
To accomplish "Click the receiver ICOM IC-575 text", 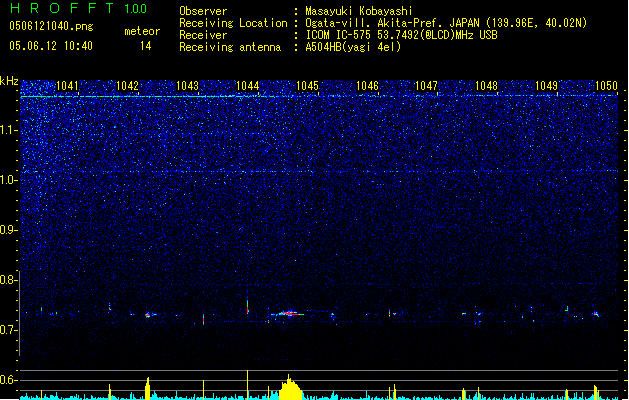I will pyautogui.click(x=402, y=35).
